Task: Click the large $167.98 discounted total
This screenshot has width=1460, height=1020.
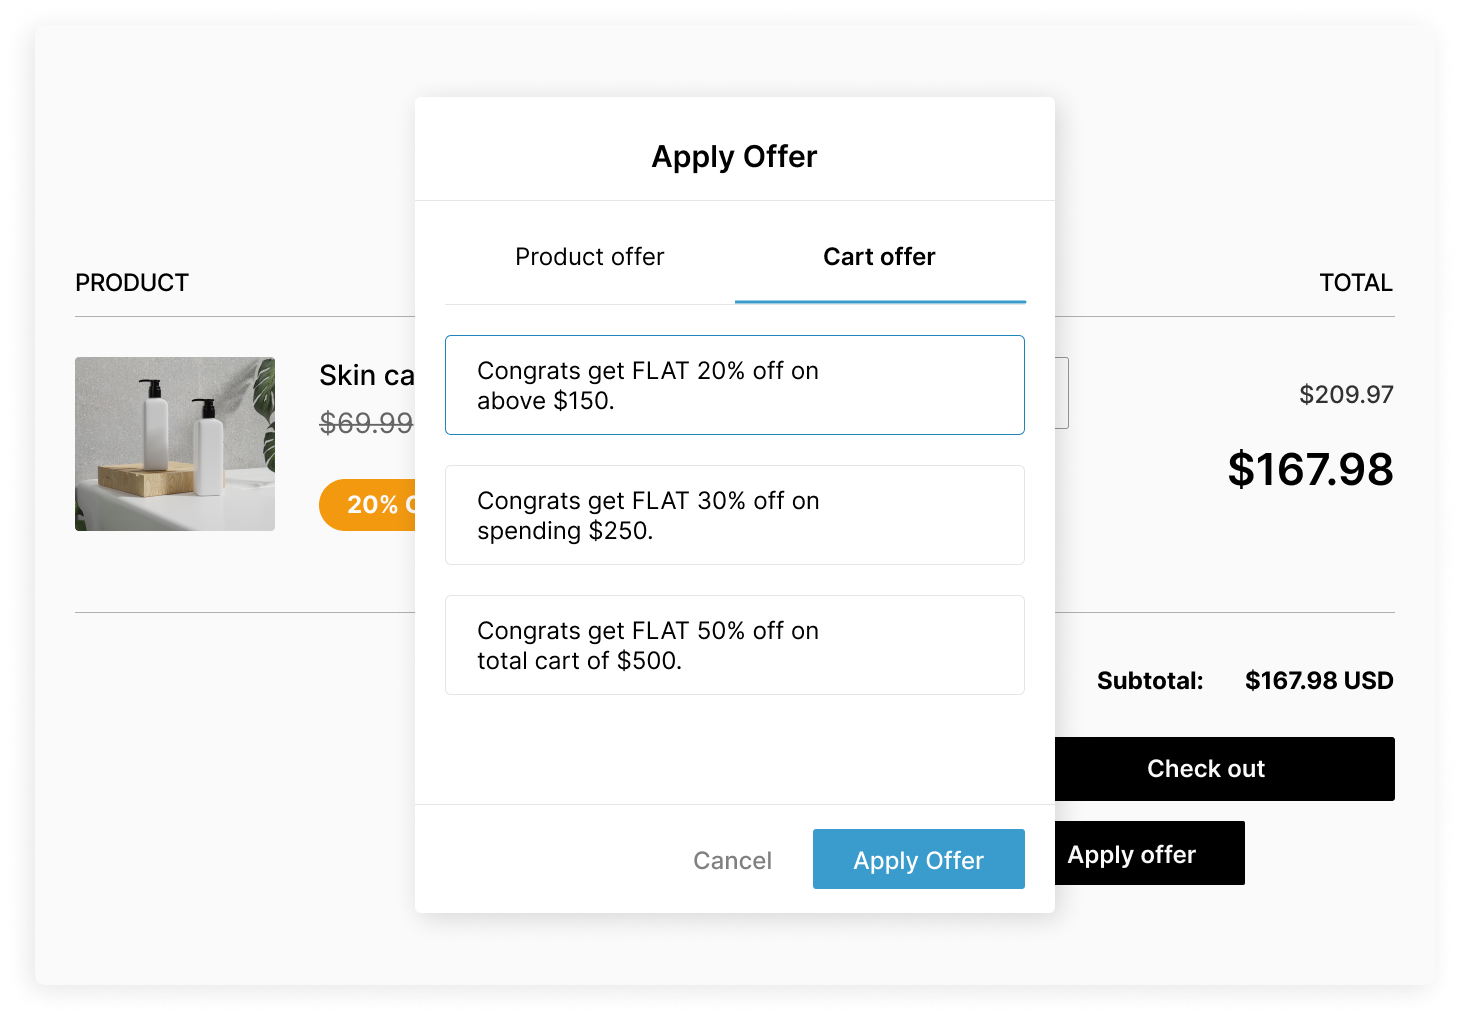Action: click(x=1310, y=470)
